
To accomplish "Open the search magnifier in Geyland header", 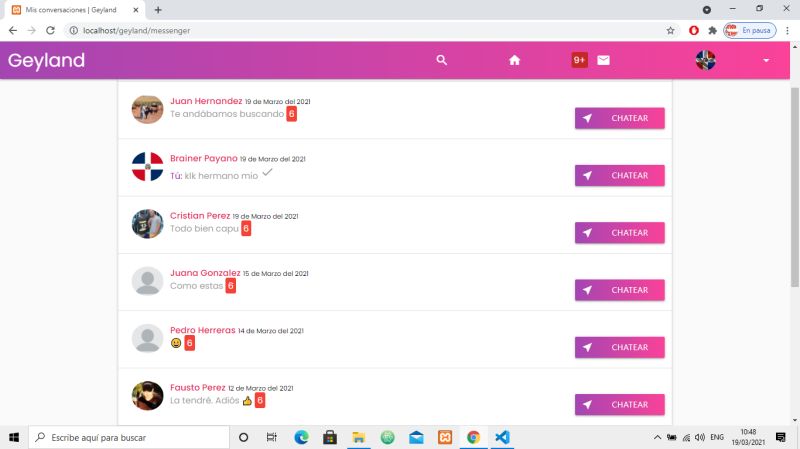I will 441,60.
